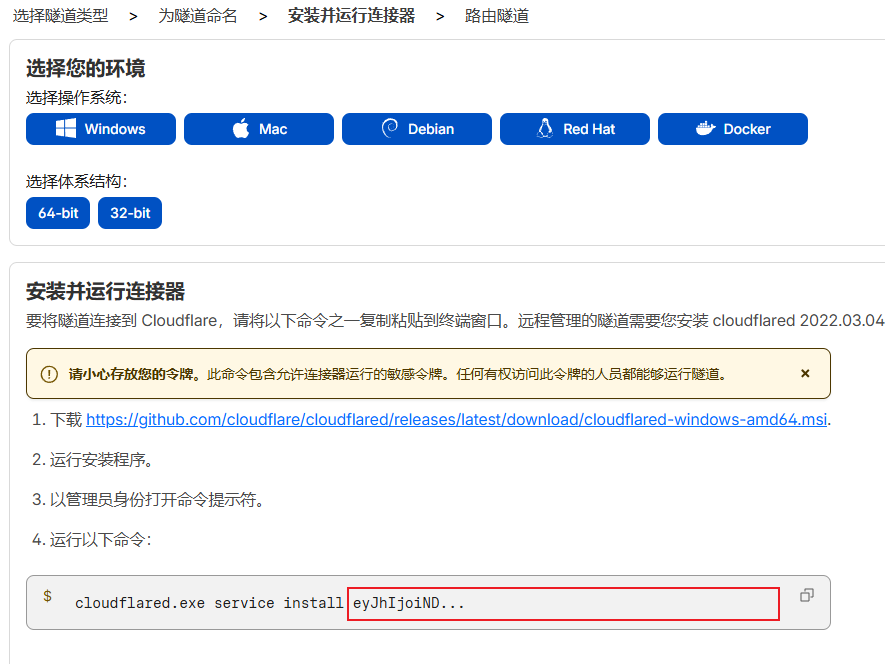Click the warning exclamation icon in banner

coord(49,374)
